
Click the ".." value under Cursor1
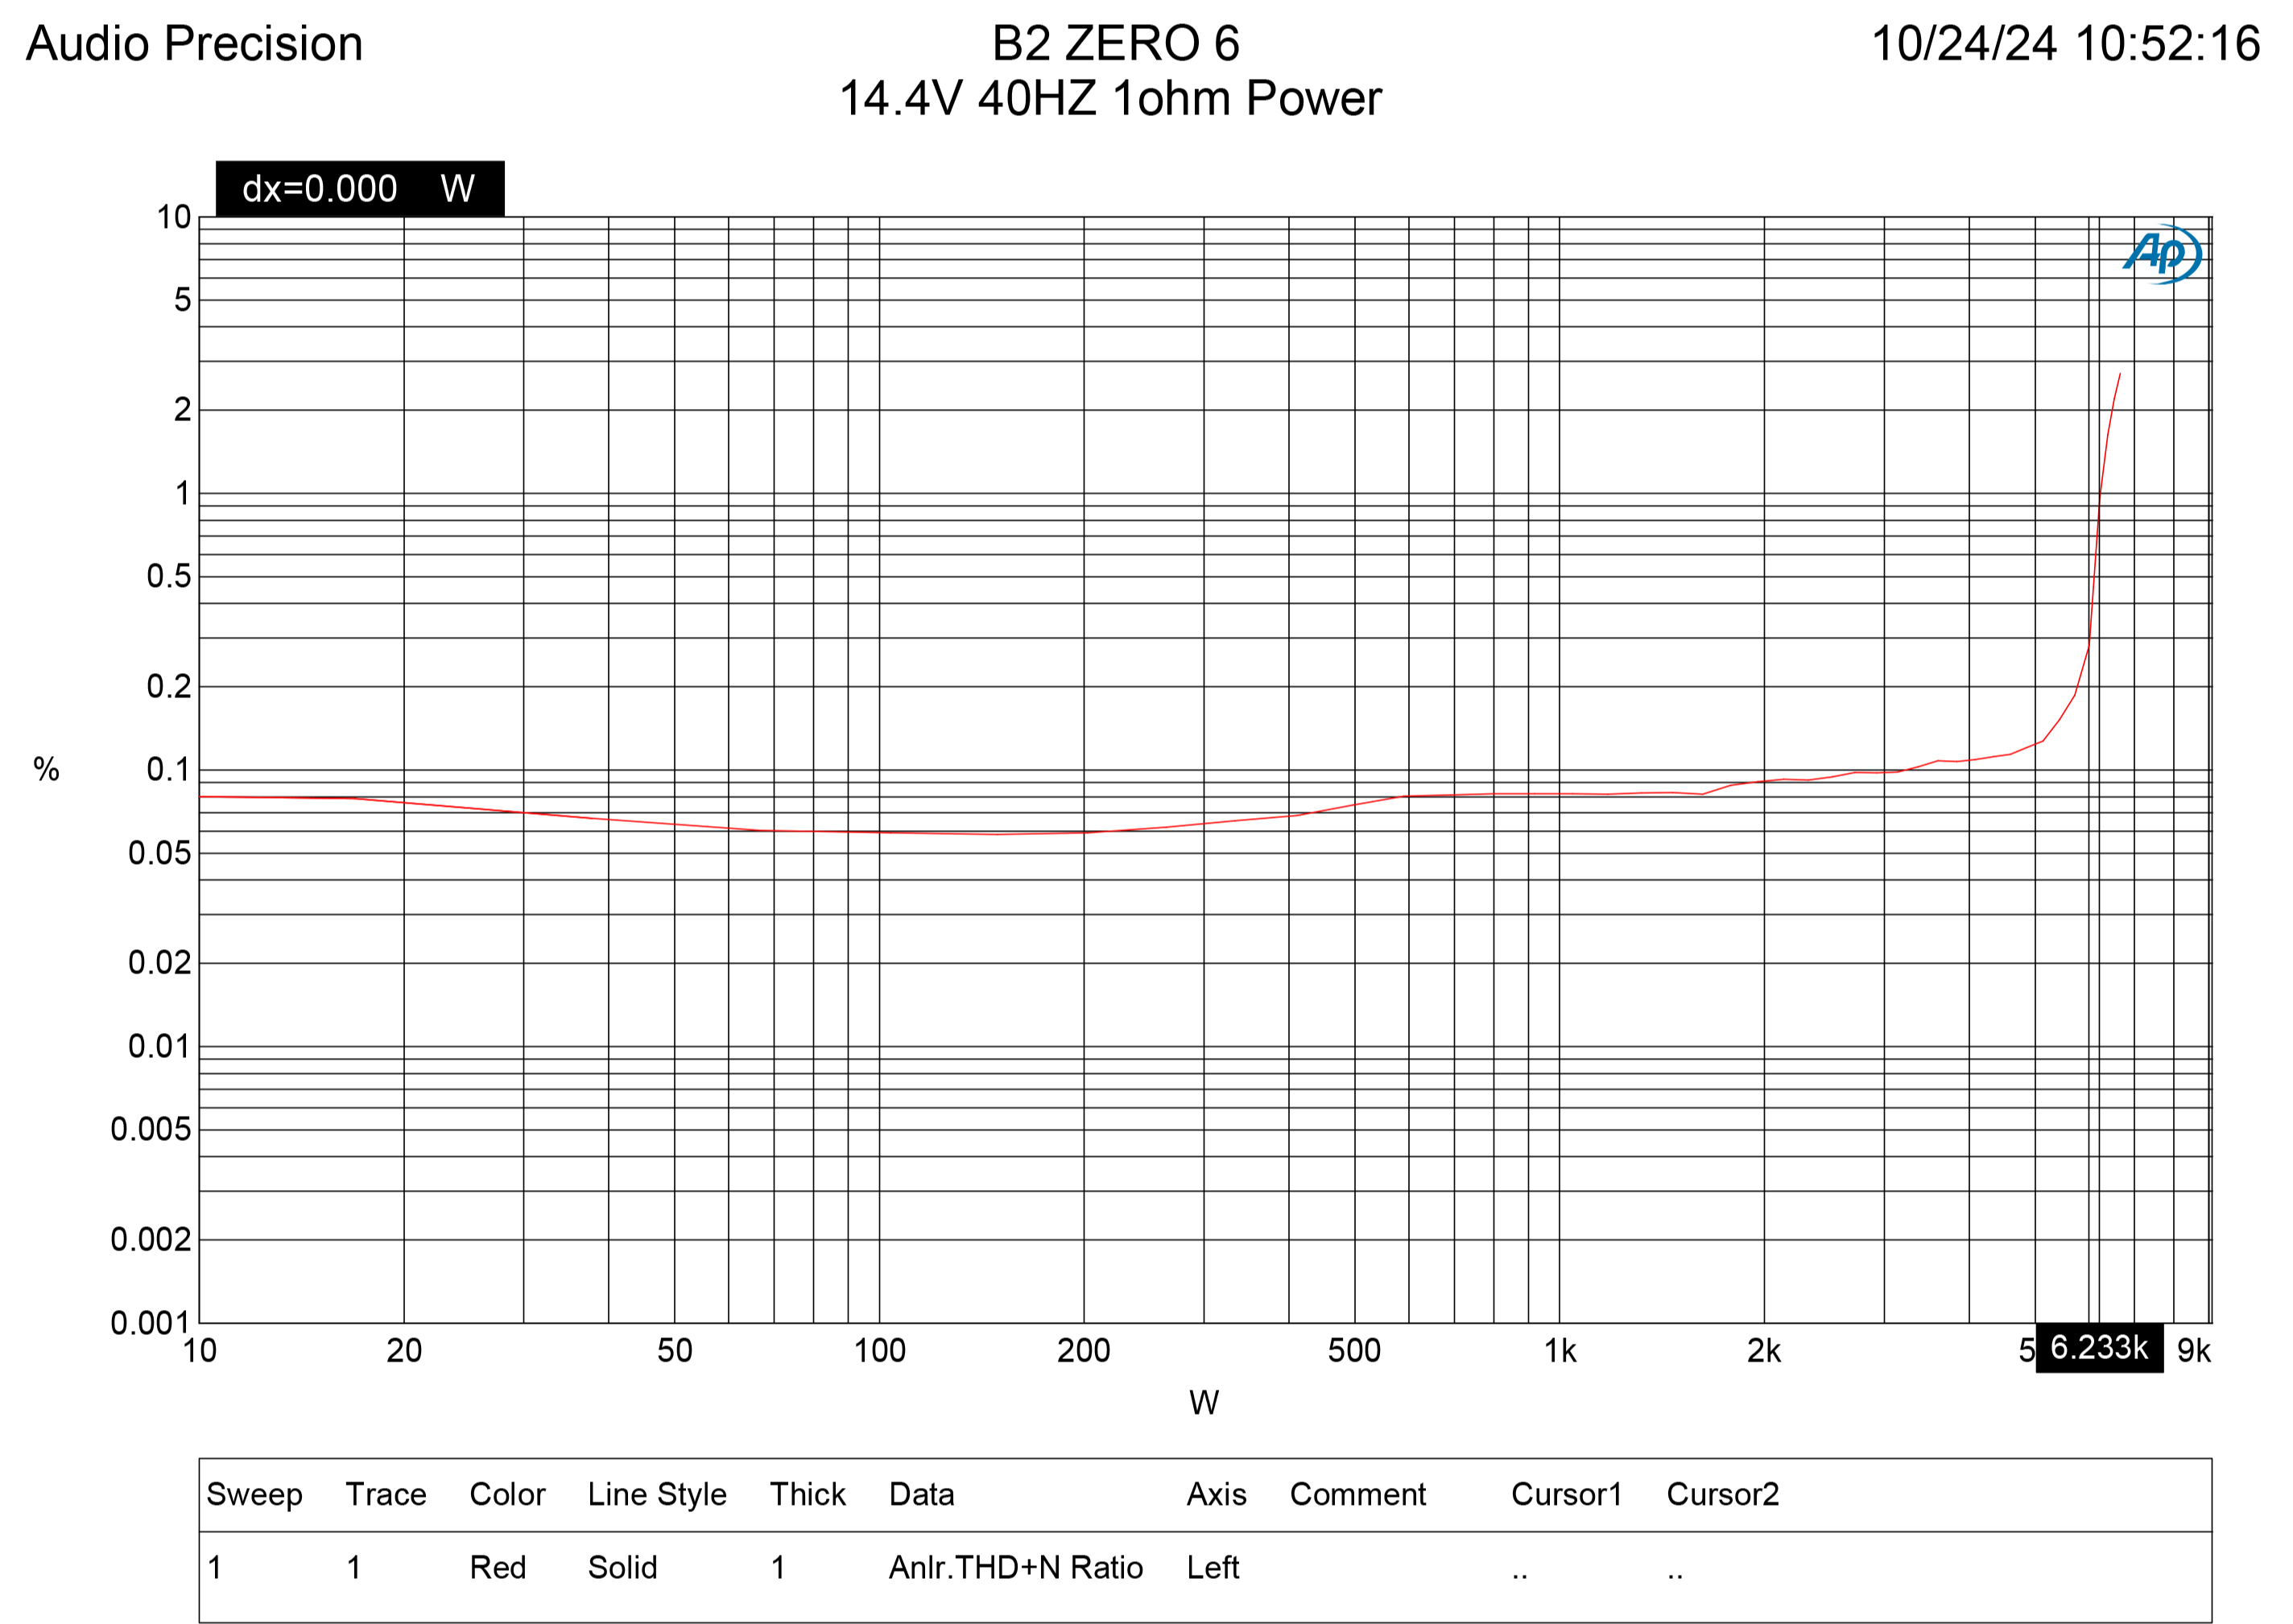pos(1520,1578)
